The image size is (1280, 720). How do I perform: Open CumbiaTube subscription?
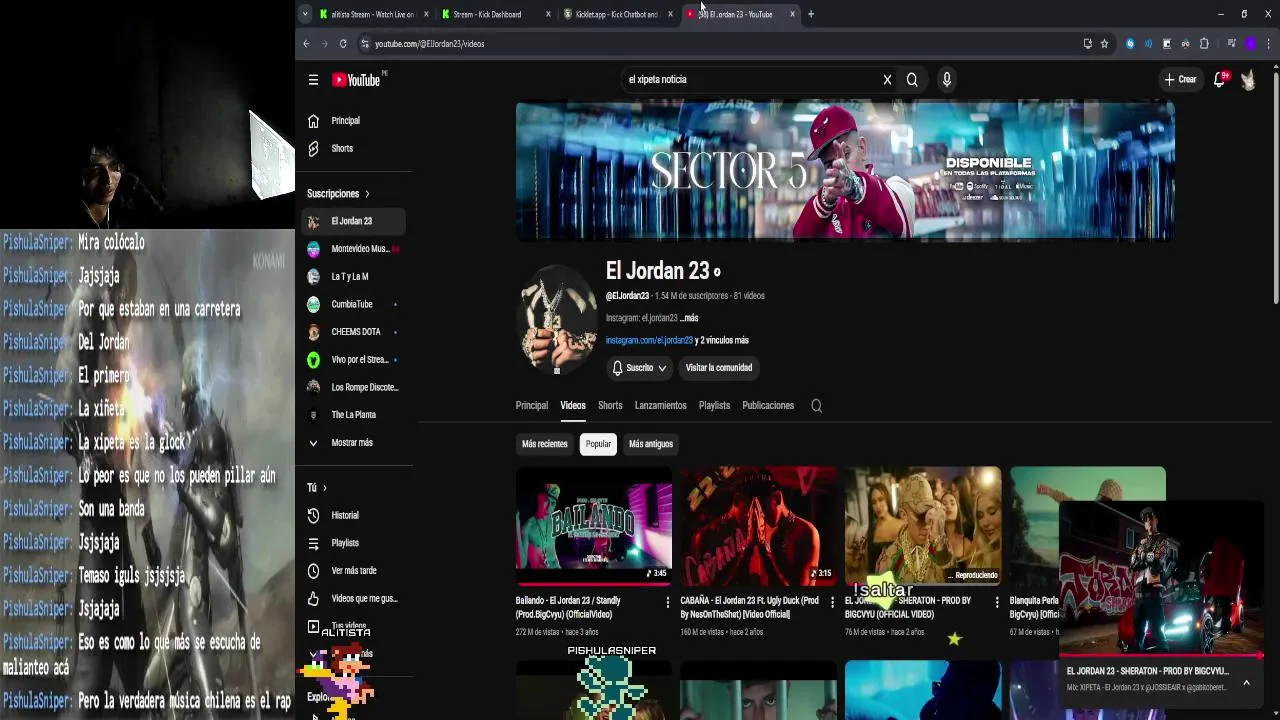coord(353,304)
